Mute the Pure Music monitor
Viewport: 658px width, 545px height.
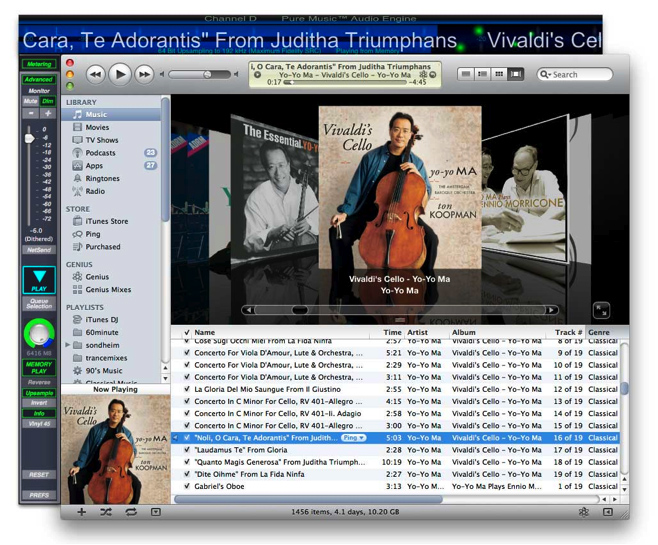30,101
